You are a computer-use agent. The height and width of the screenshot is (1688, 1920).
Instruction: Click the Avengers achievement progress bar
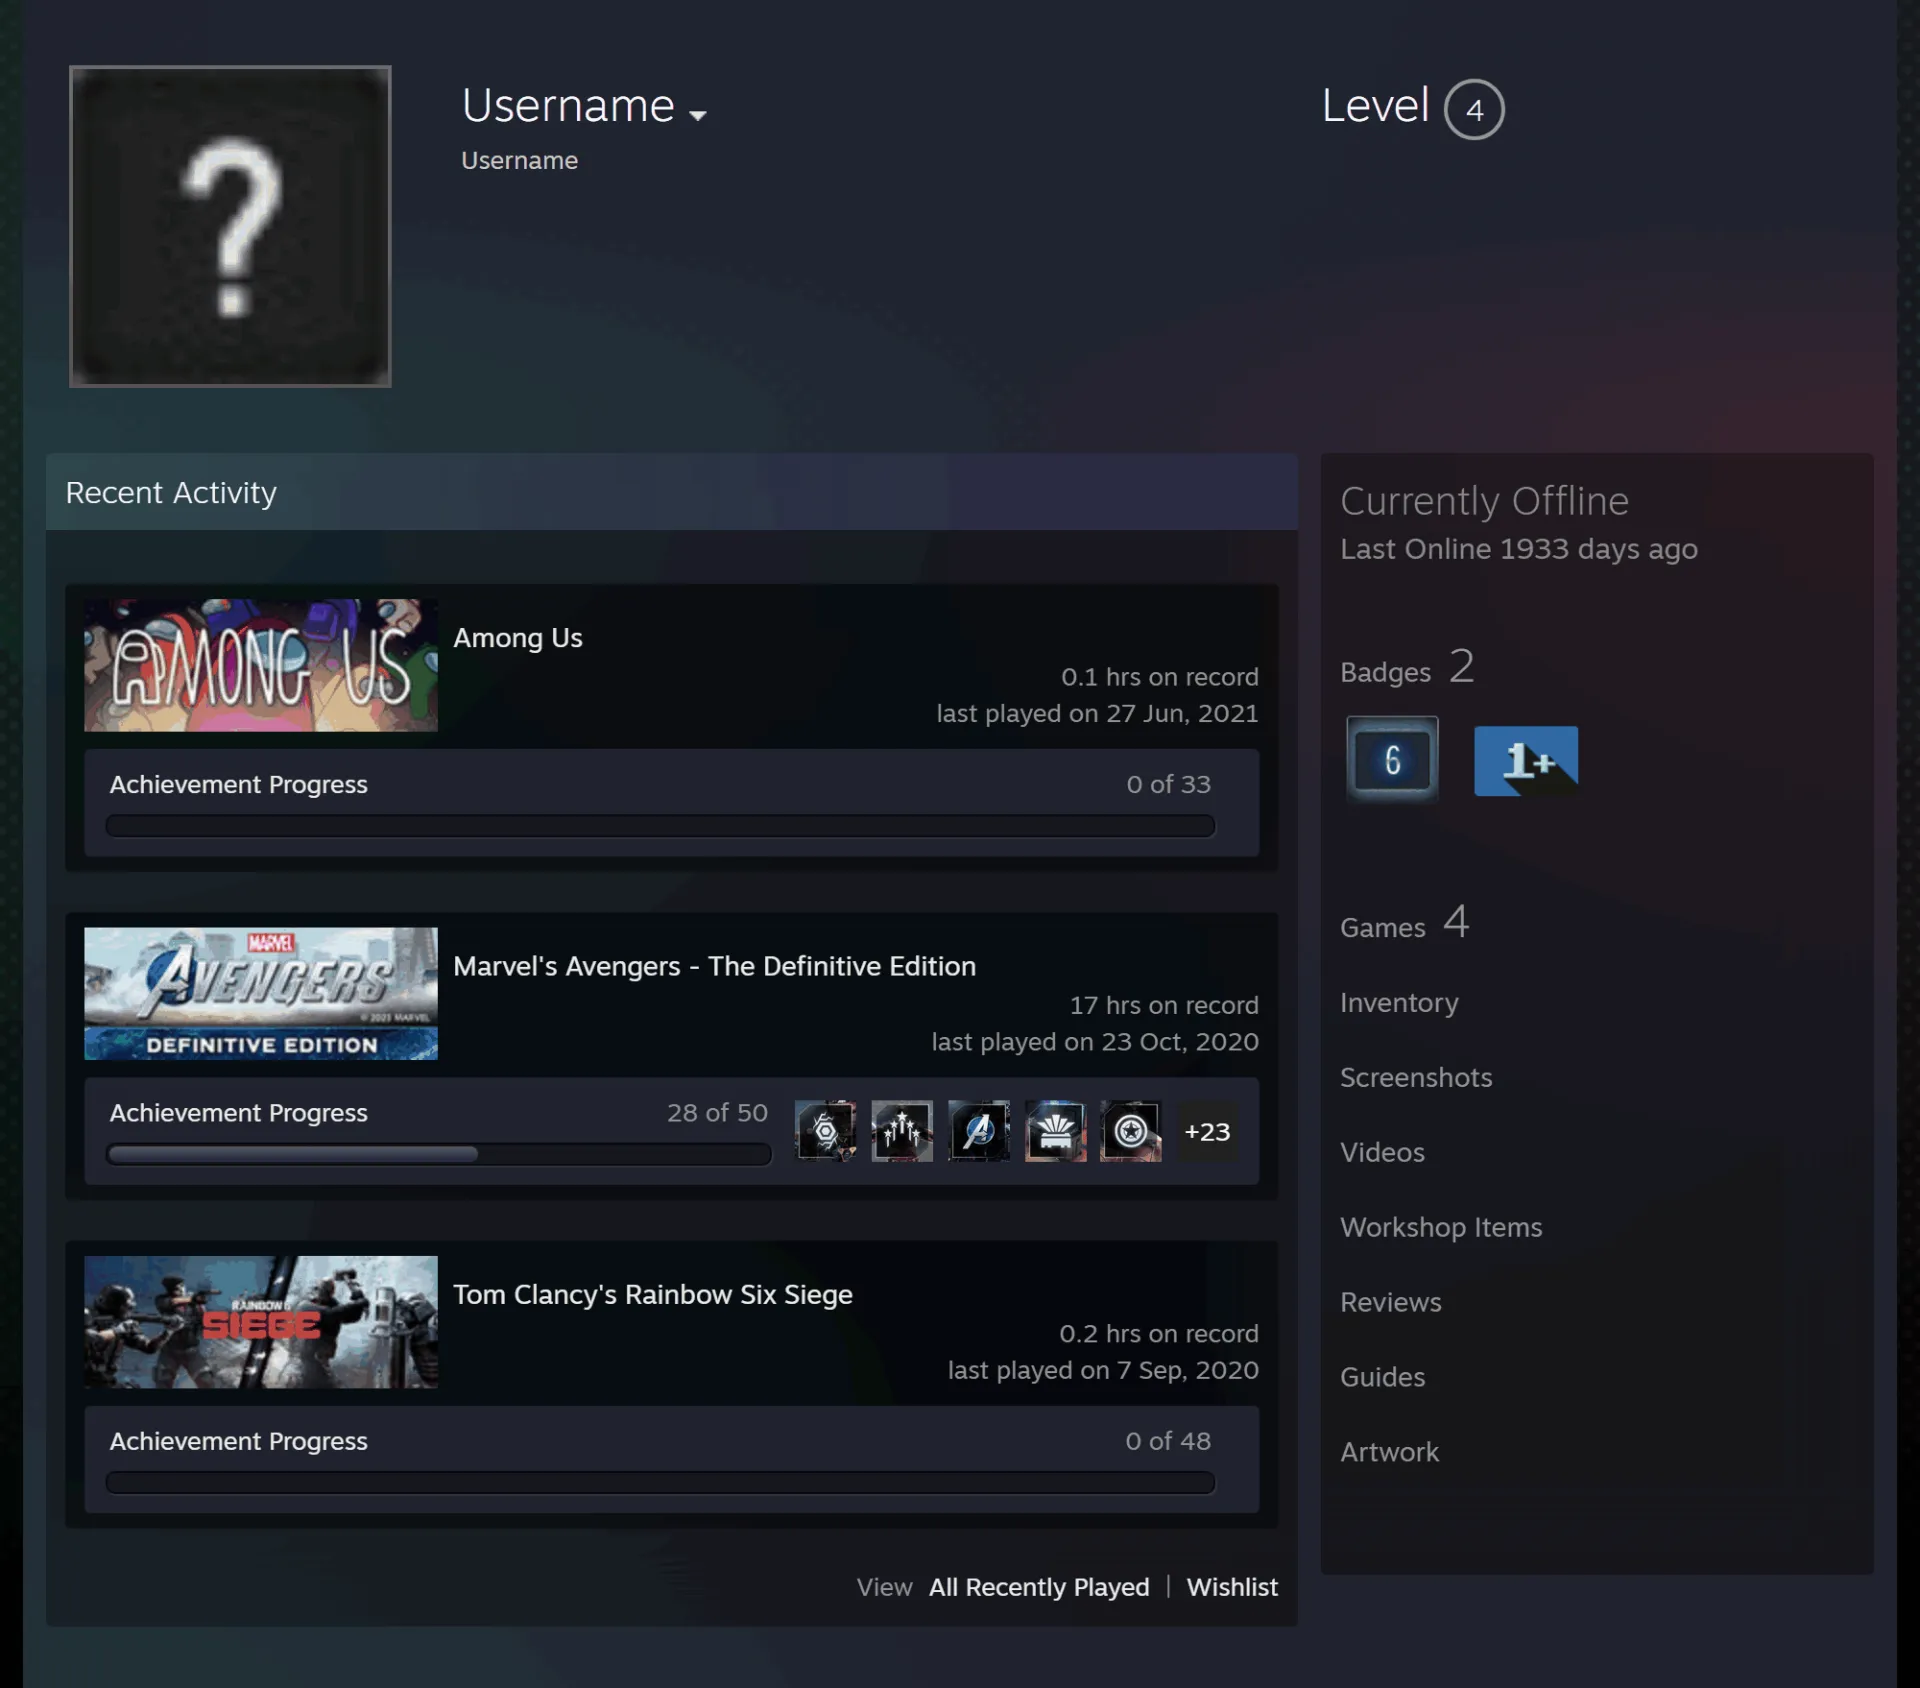pos(439,1154)
